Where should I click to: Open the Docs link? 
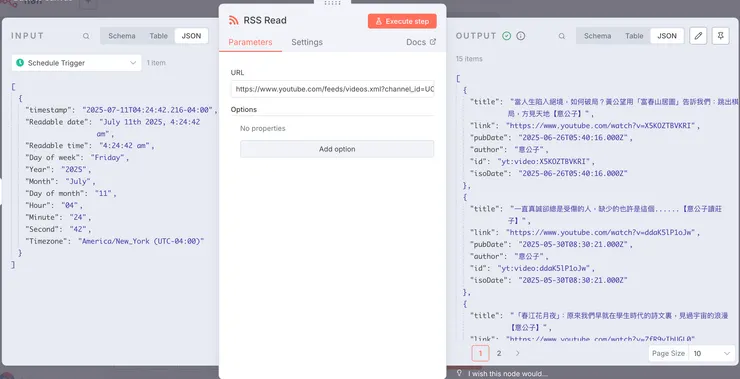(x=421, y=42)
